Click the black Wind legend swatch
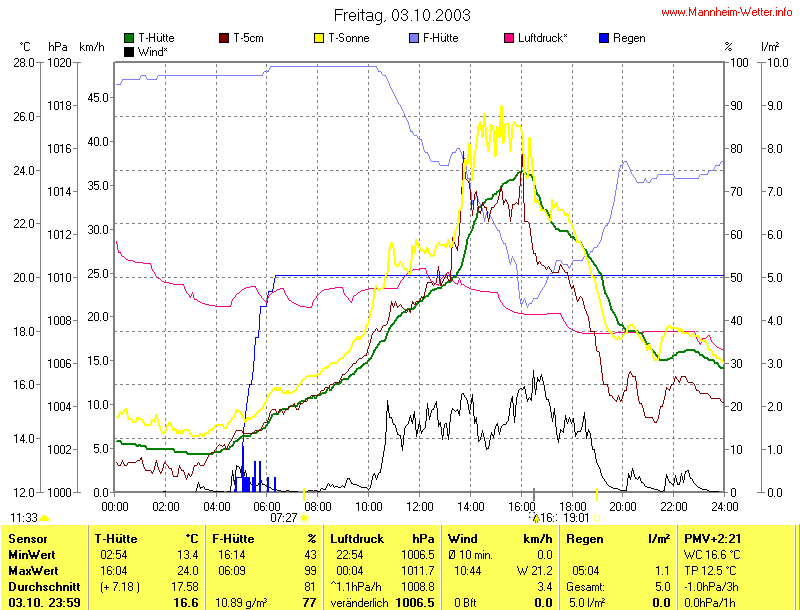 129,51
